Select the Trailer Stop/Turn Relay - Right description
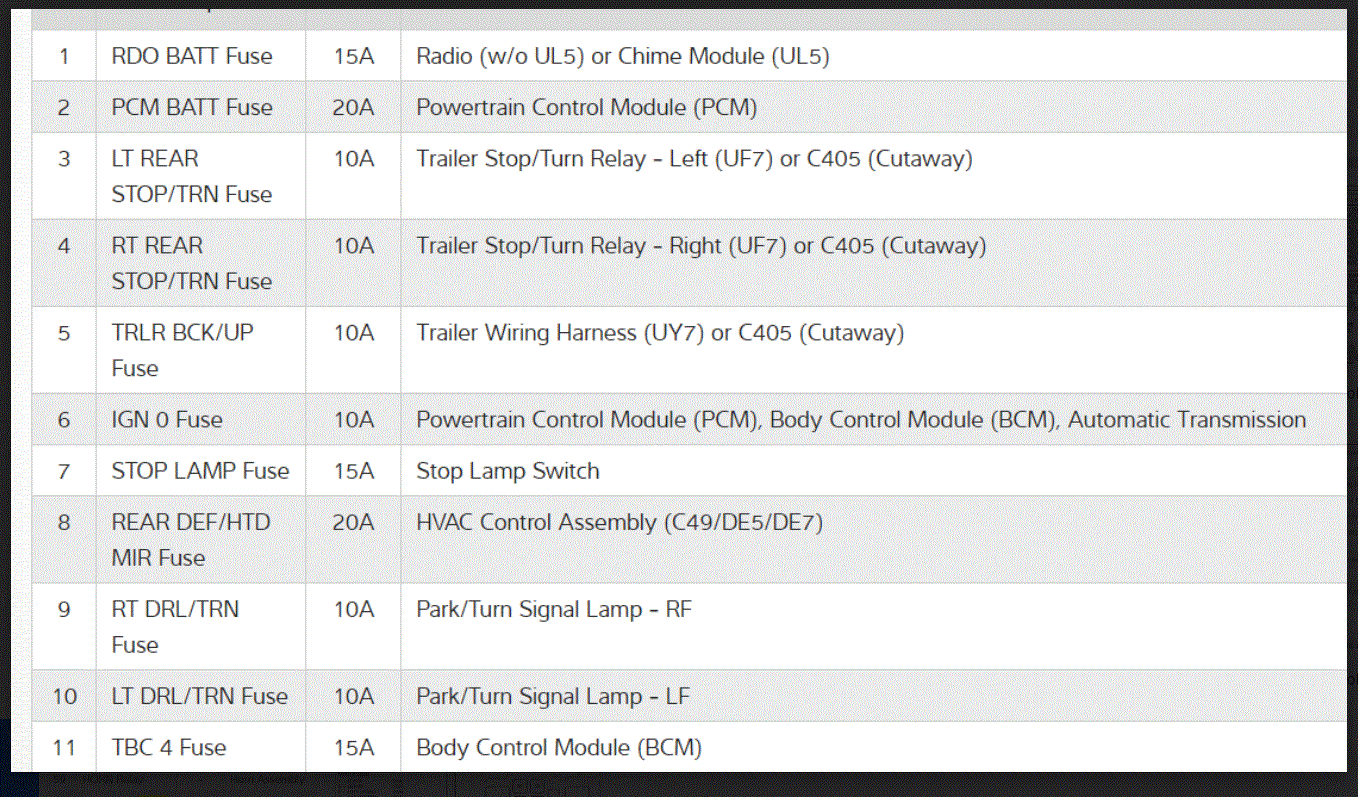This screenshot has height=797, width=1358. pos(701,246)
